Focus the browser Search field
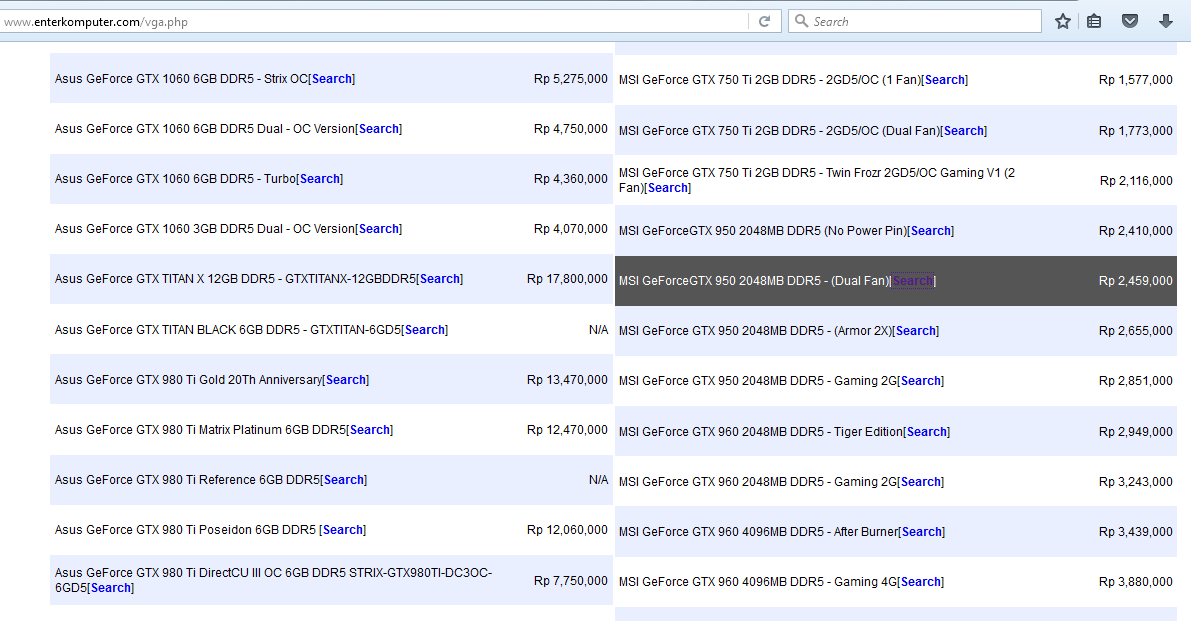1191x621 pixels. point(915,21)
